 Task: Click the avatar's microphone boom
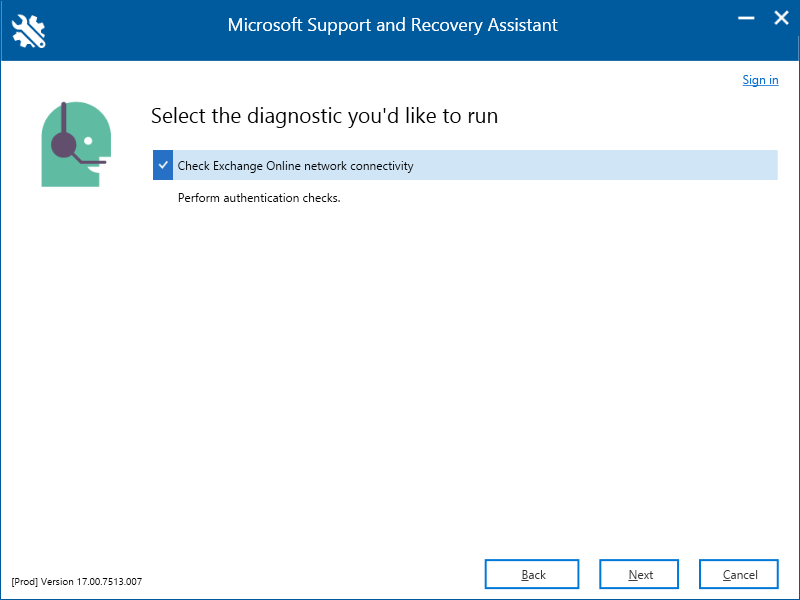click(x=90, y=160)
